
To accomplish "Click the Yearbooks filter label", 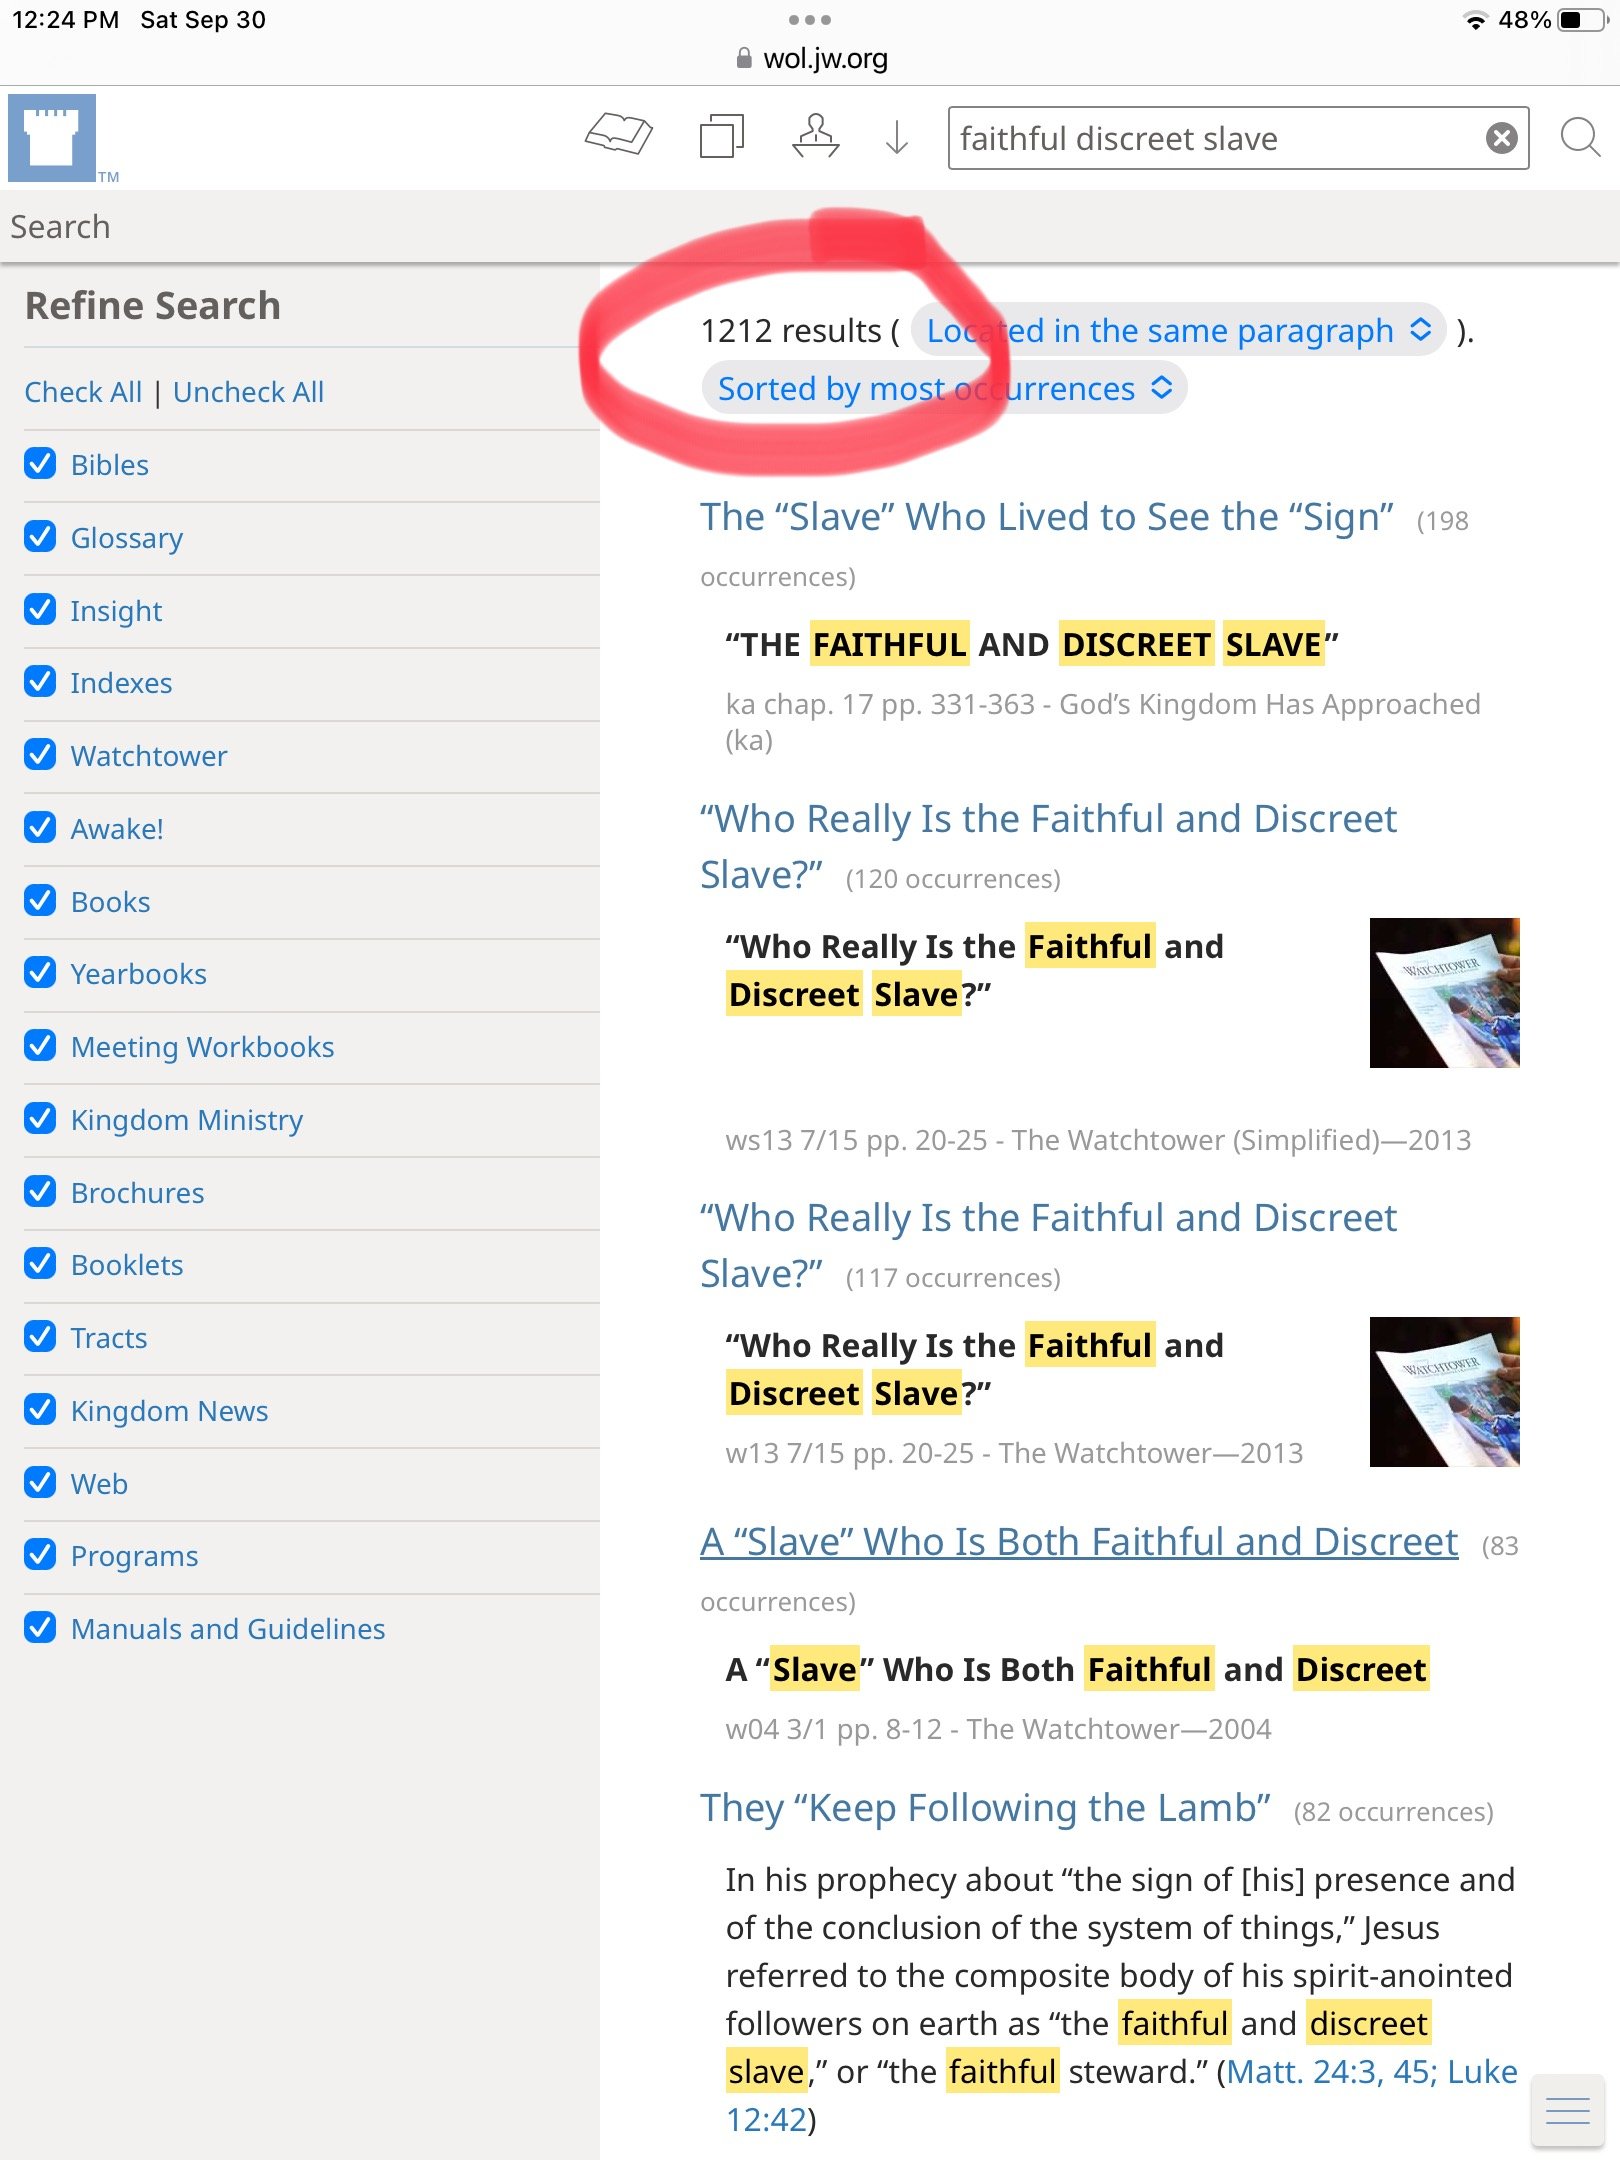I will coord(139,973).
